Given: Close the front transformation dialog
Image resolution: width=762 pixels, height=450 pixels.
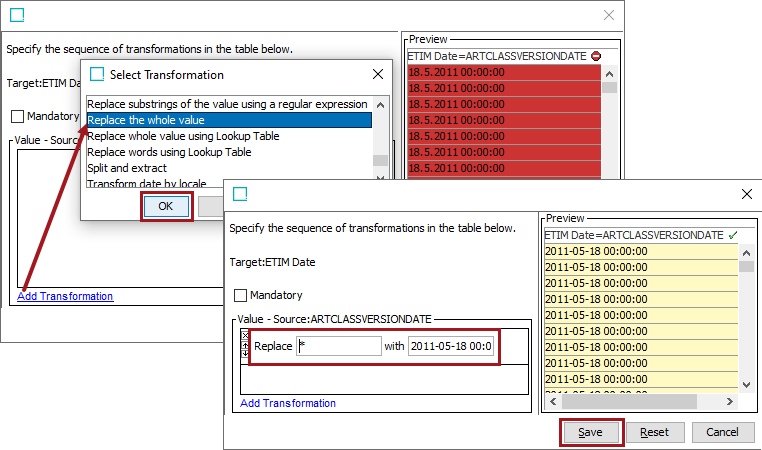Looking at the screenshot, I should click(746, 194).
